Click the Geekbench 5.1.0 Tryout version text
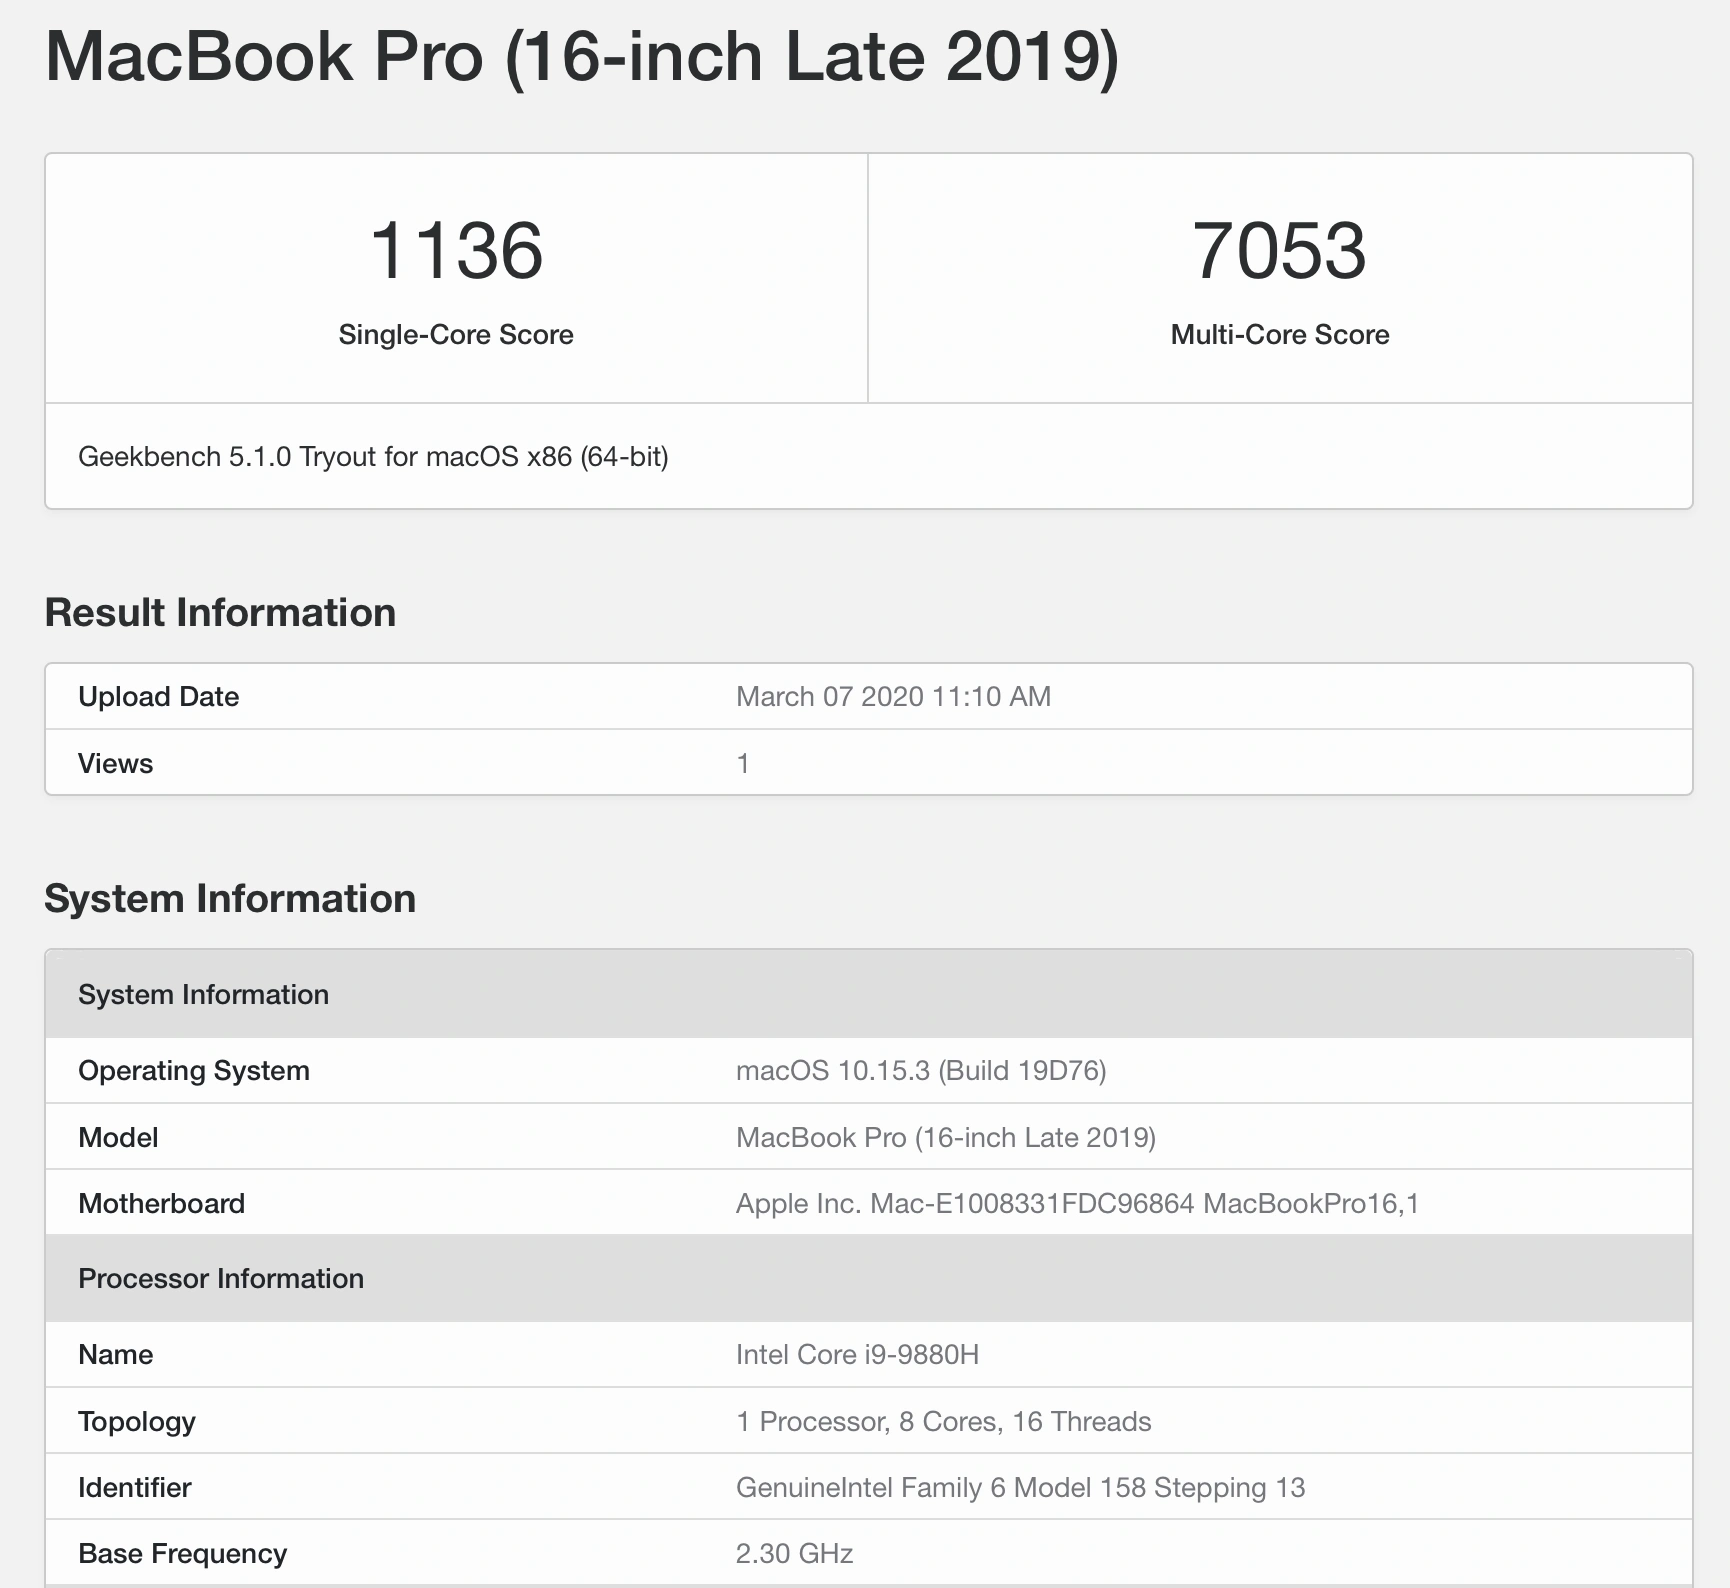Image resolution: width=1730 pixels, height=1588 pixels. click(x=373, y=457)
